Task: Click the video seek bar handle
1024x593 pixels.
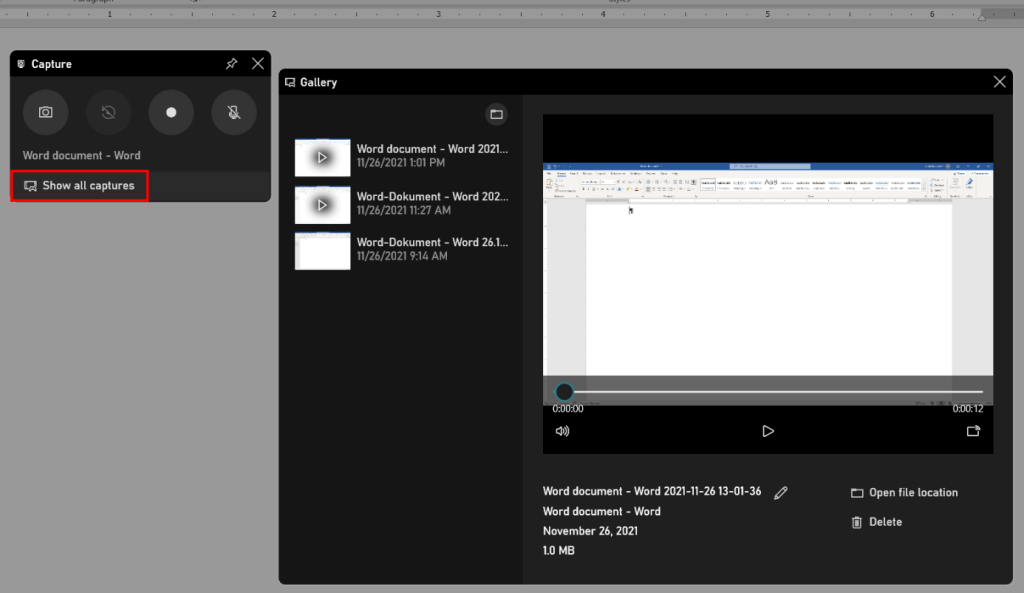Action: point(564,392)
